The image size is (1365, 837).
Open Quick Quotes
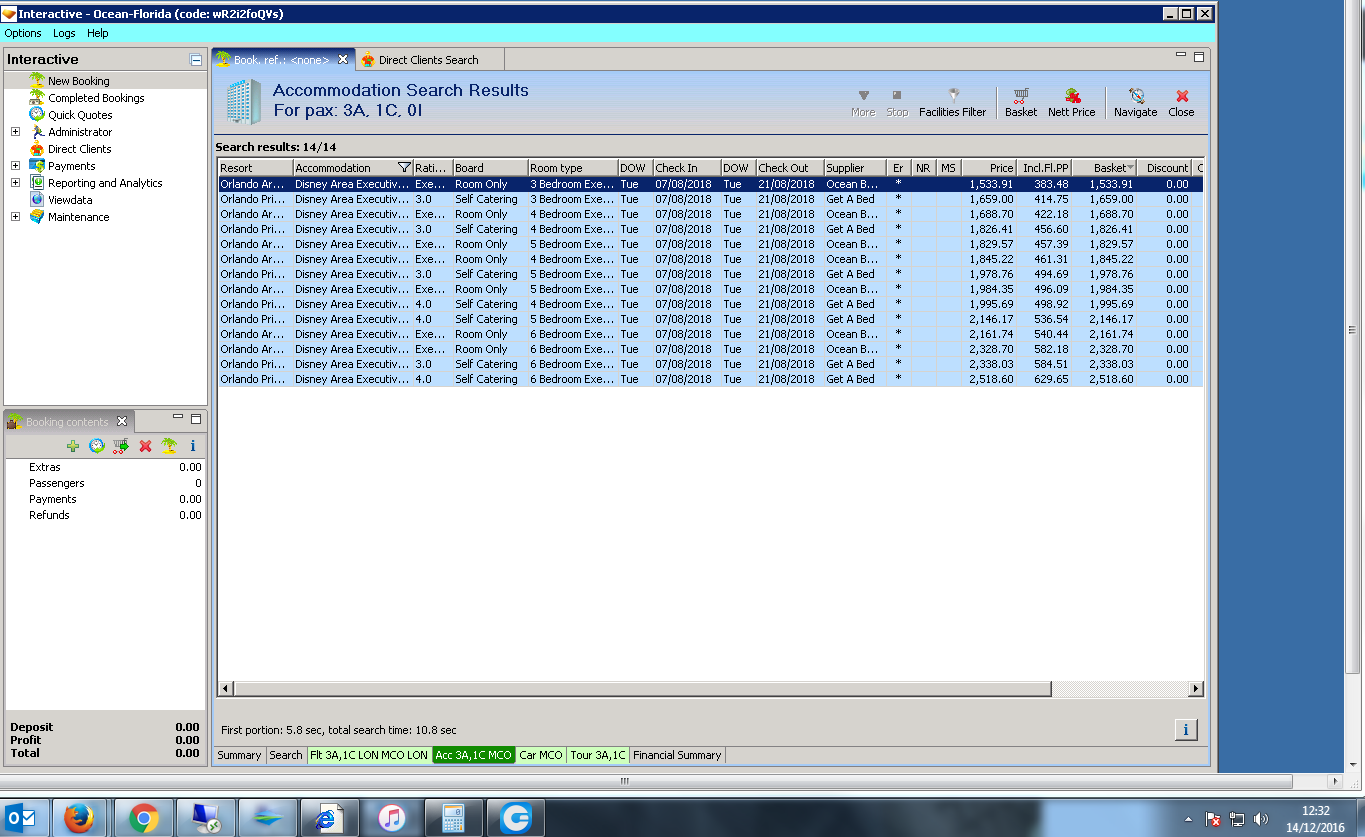(x=80, y=115)
